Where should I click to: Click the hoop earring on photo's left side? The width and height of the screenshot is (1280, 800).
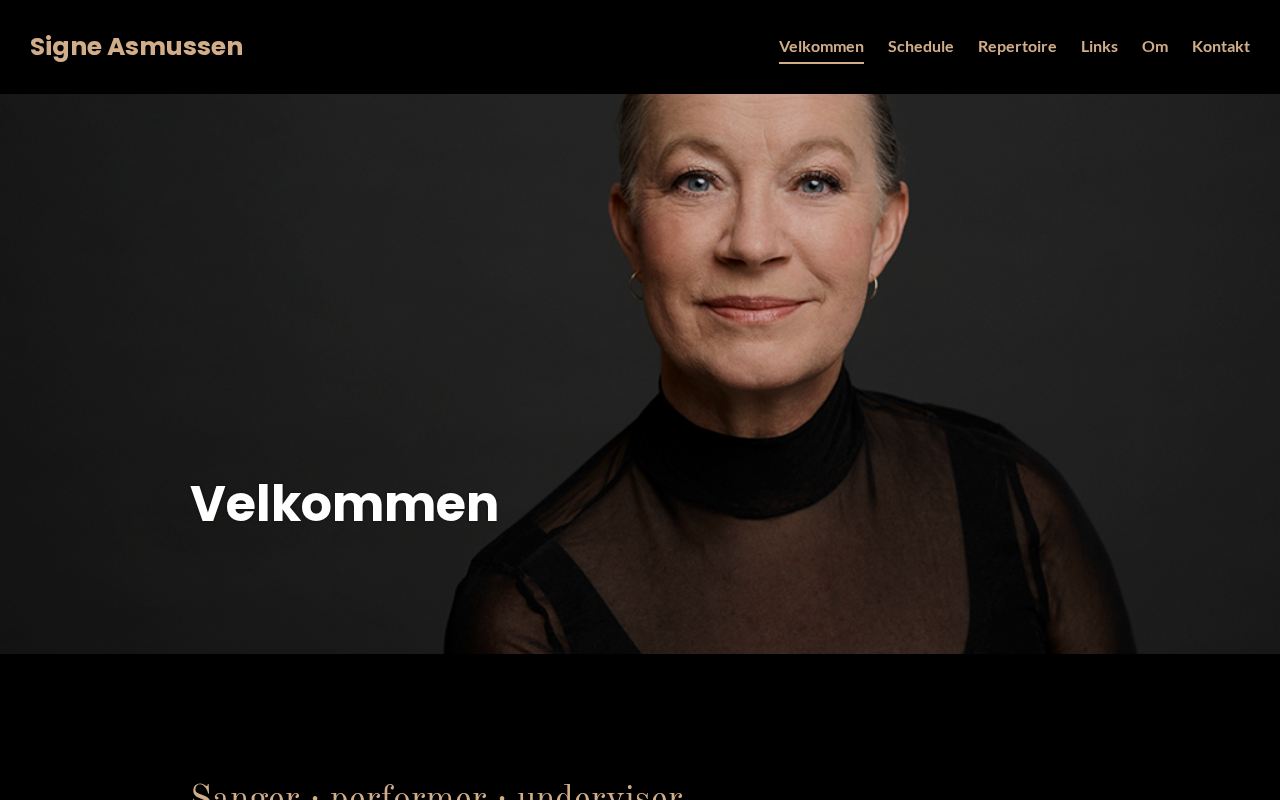click(637, 285)
